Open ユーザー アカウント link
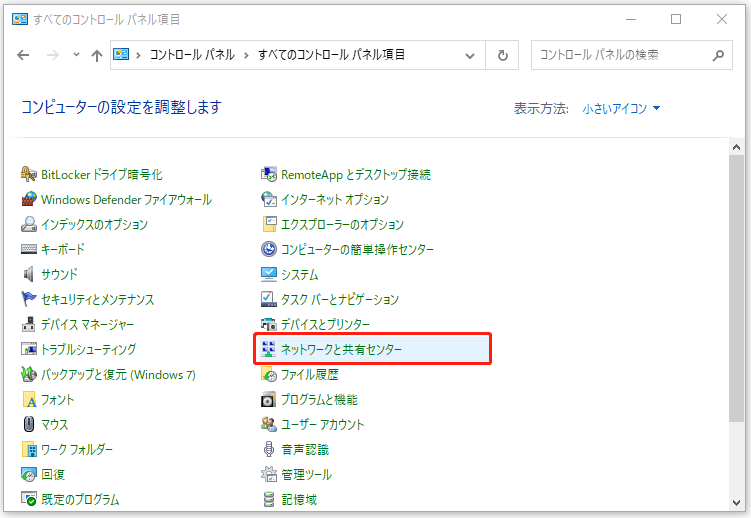 tap(322, 425)
